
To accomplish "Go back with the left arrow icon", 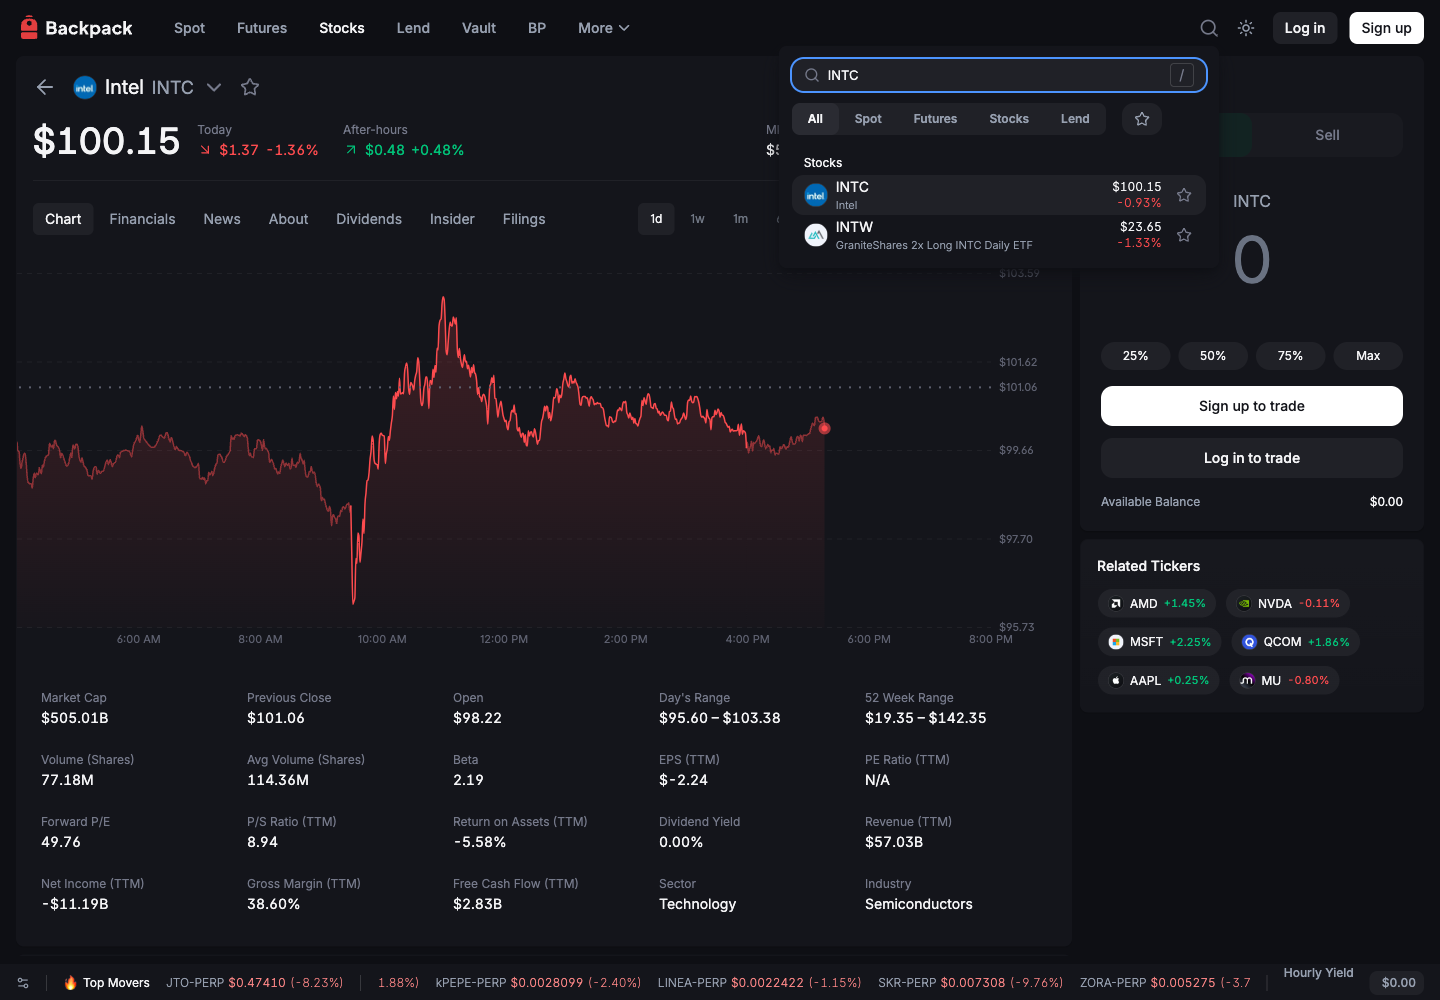I will 45,87.
